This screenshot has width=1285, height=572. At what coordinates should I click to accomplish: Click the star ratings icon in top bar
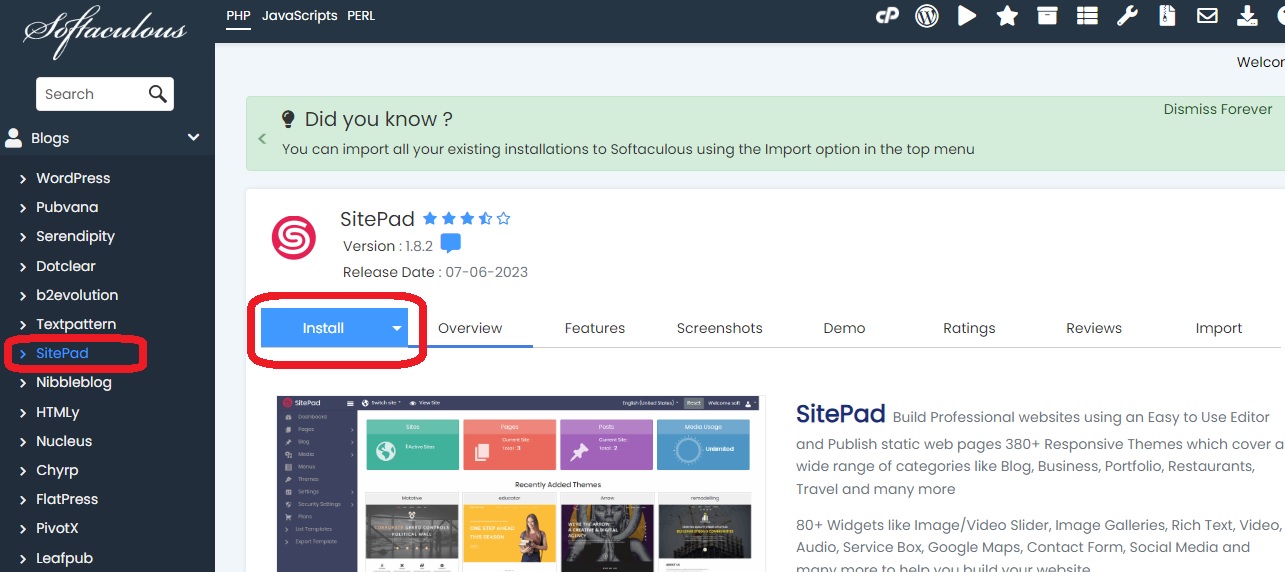pos(1007,16)
